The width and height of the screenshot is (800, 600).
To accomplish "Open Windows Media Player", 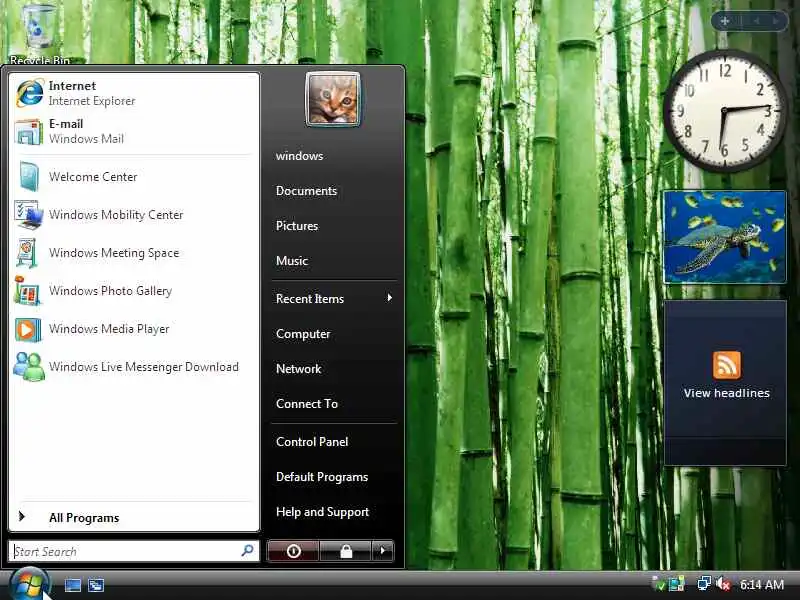I will tap(134, 329).
